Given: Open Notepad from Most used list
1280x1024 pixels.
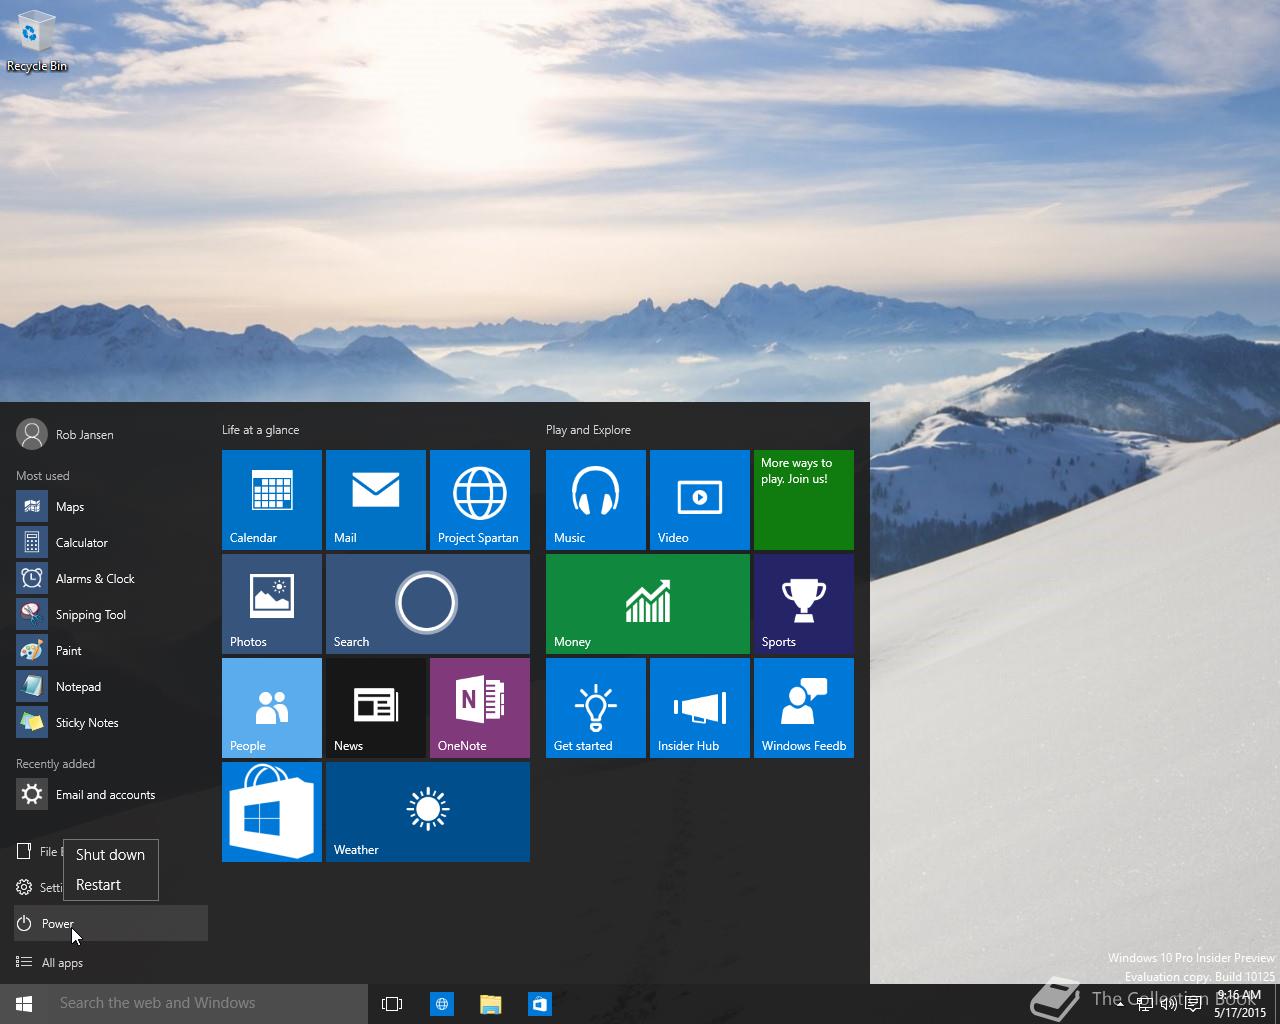Looking at the screenshot, I should [111, 687].
